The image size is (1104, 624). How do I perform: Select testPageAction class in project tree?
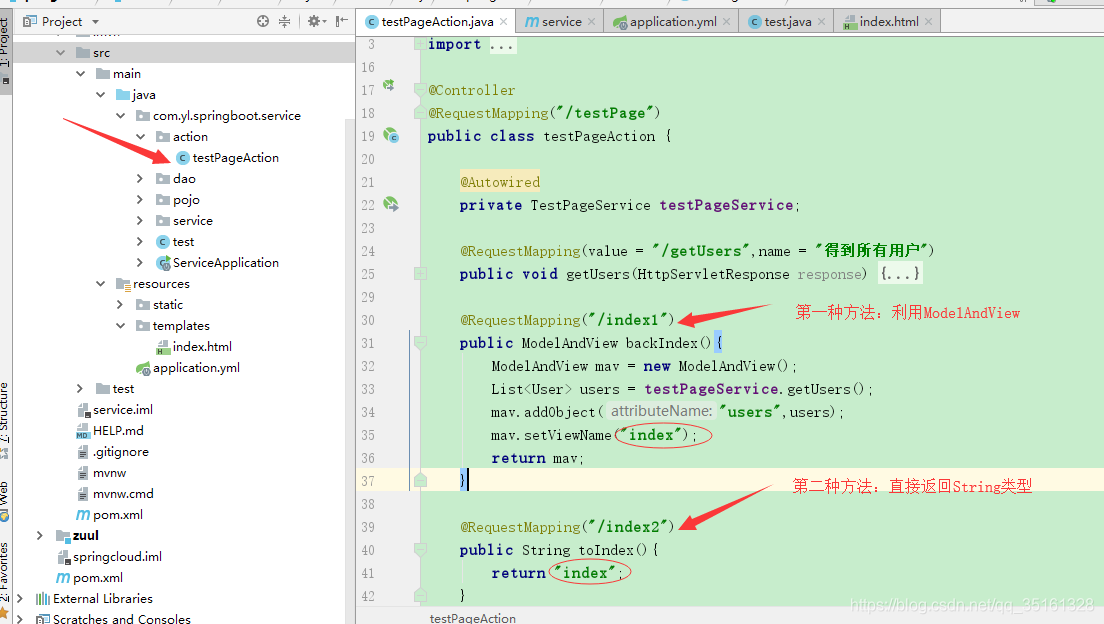[x=235, y=158]
